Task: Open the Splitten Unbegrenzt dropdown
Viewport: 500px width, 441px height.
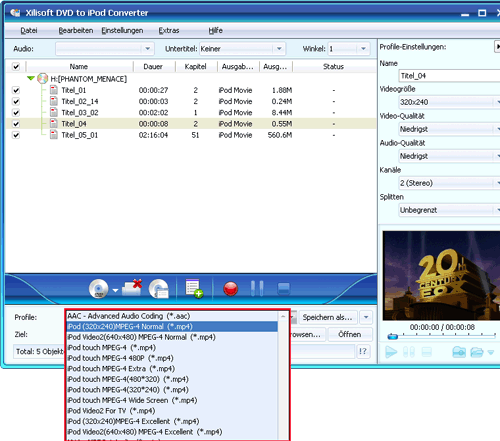Action: (449, 210)
